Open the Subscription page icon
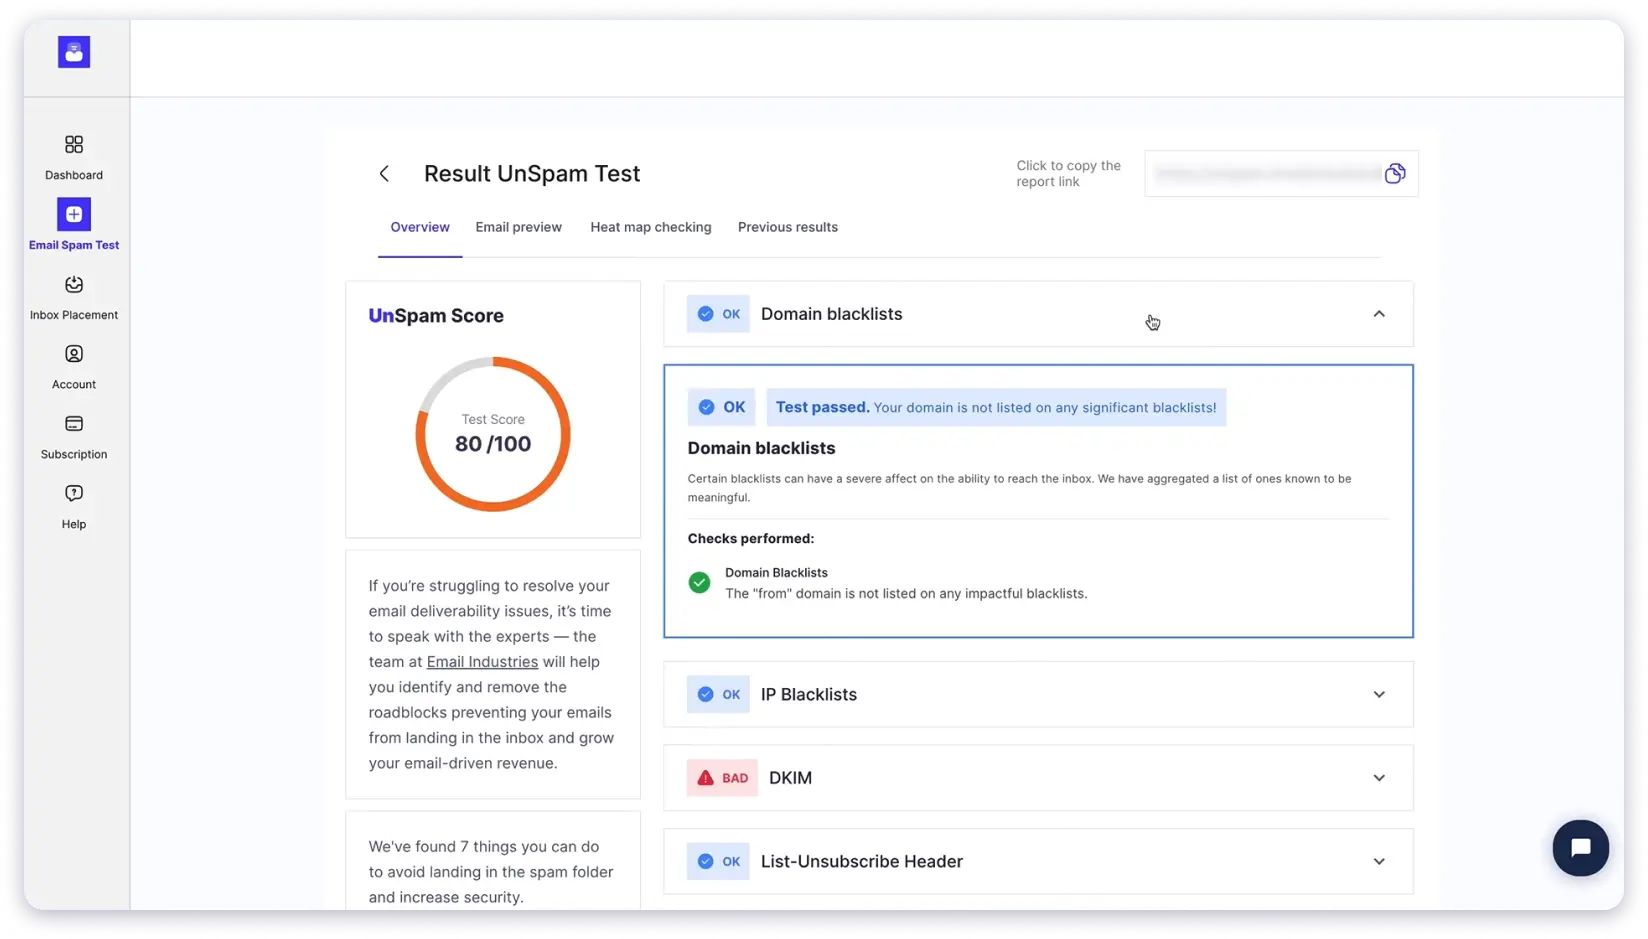Image resolution: width=1648 pixels, height=939 pixels. (74, 424)
